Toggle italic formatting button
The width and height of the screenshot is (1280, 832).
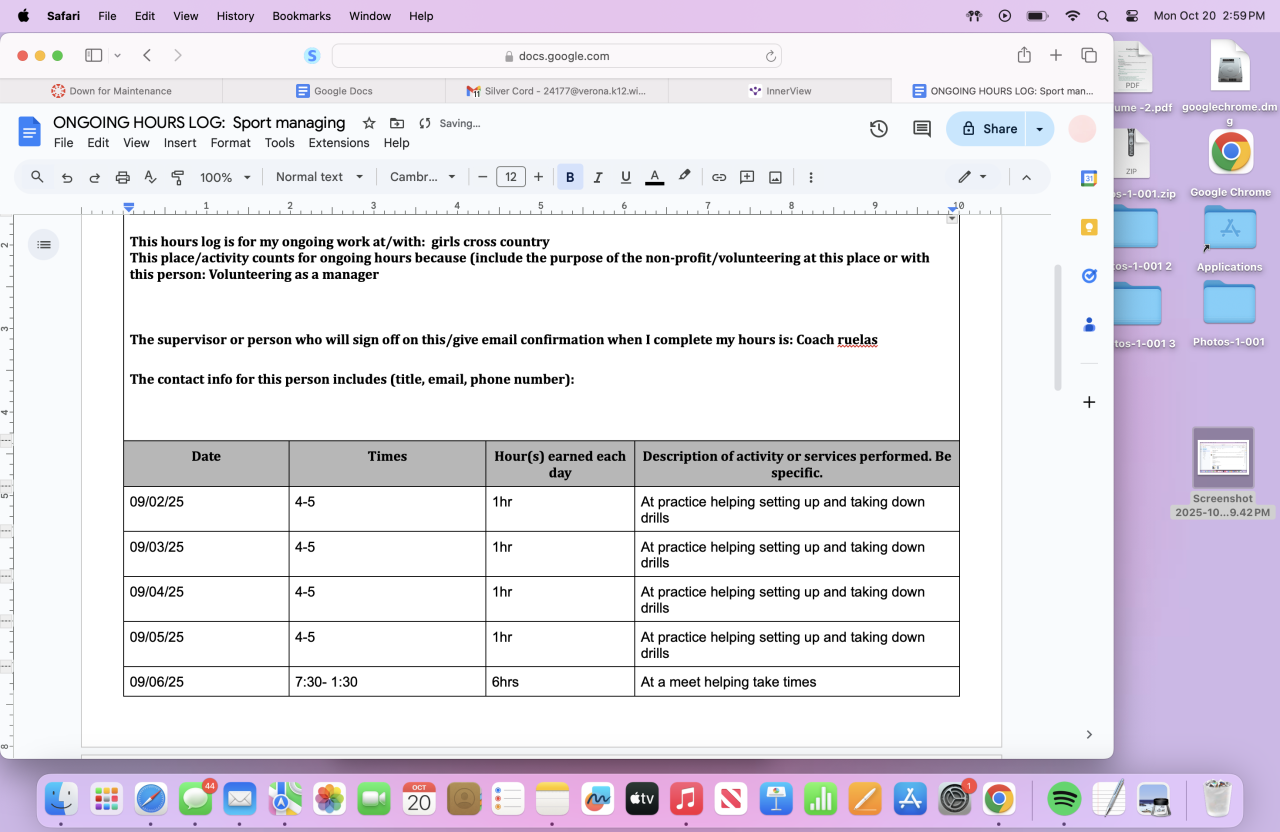tap(598, 177)
